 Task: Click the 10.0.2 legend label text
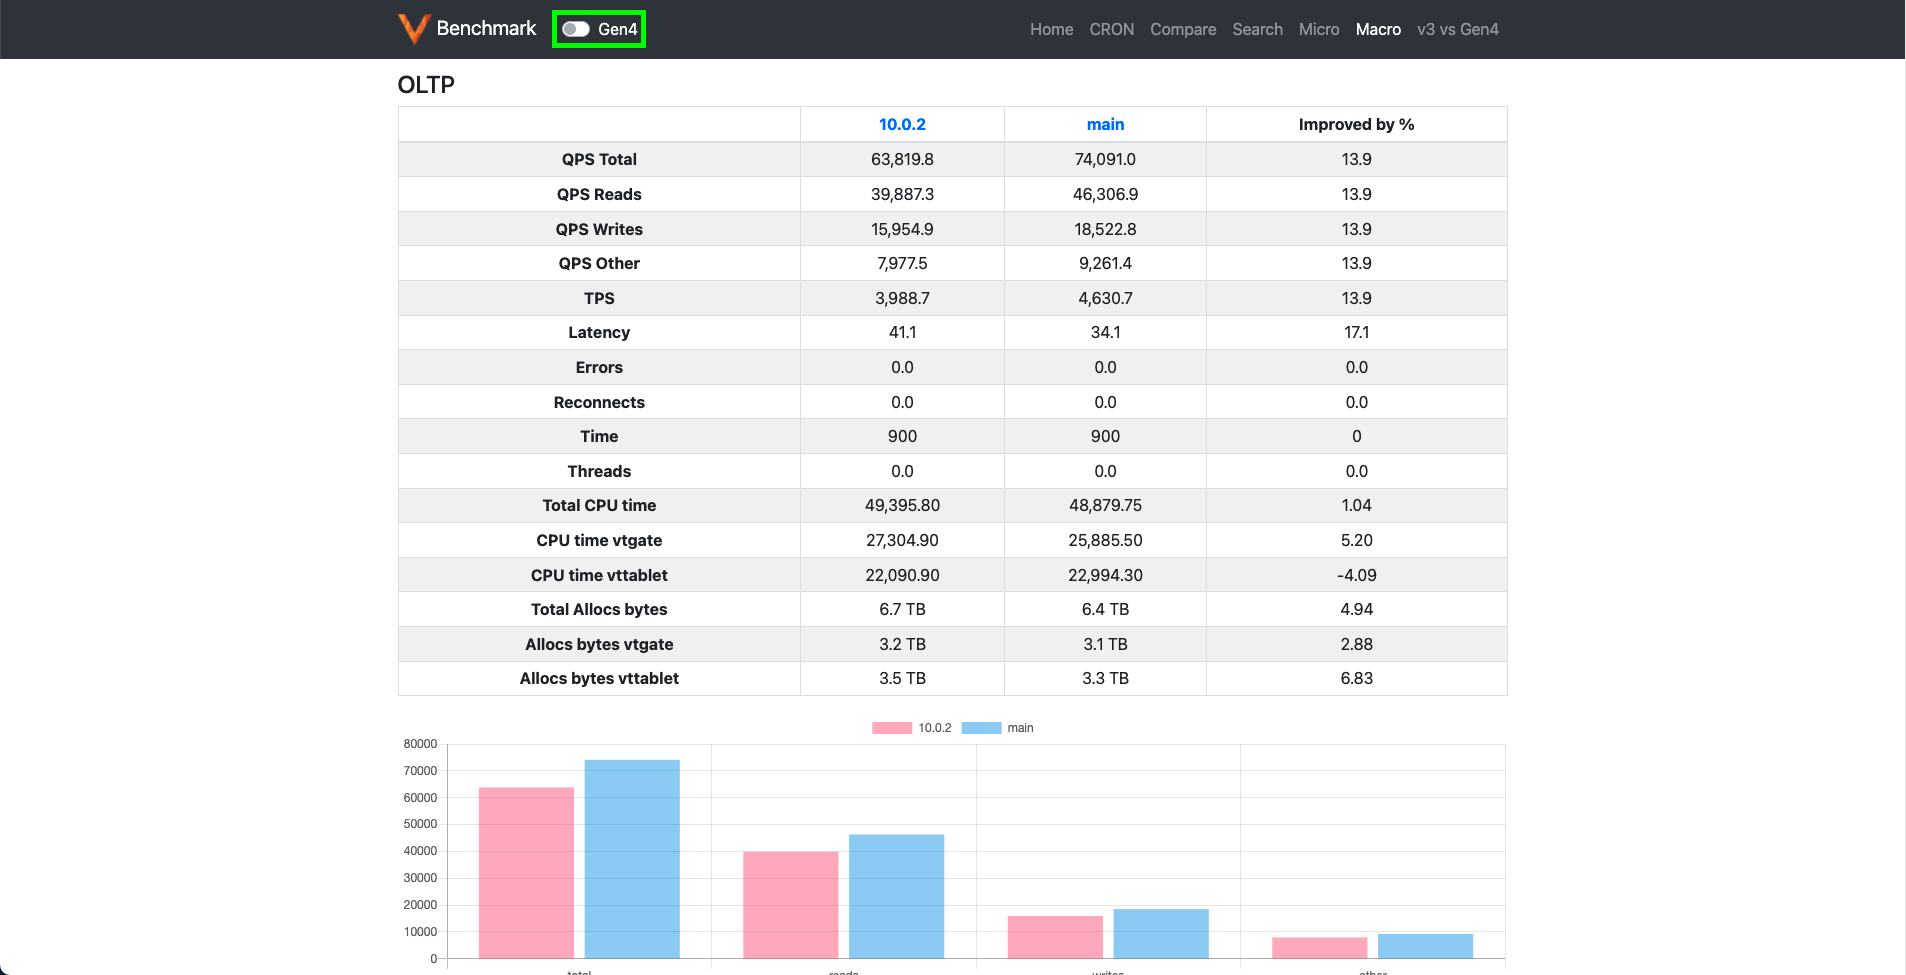coord(933,727)
